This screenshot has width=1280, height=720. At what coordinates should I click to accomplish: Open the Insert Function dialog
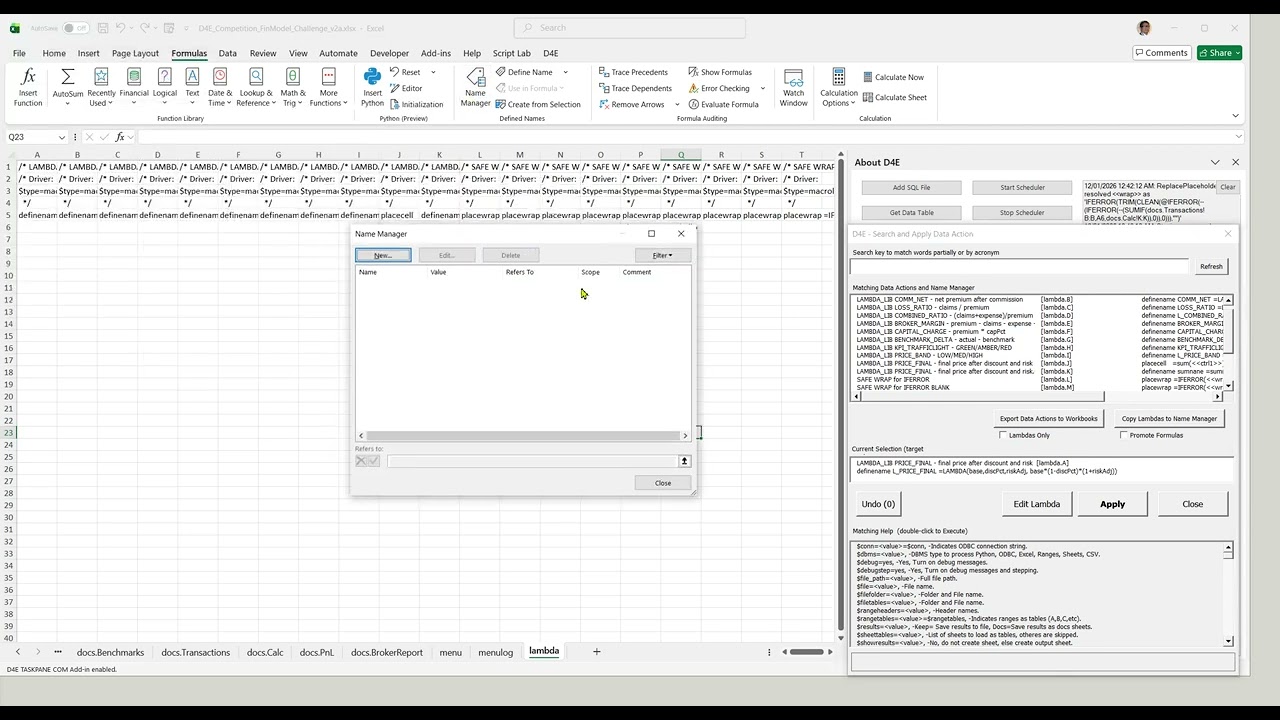pos(28,87)
